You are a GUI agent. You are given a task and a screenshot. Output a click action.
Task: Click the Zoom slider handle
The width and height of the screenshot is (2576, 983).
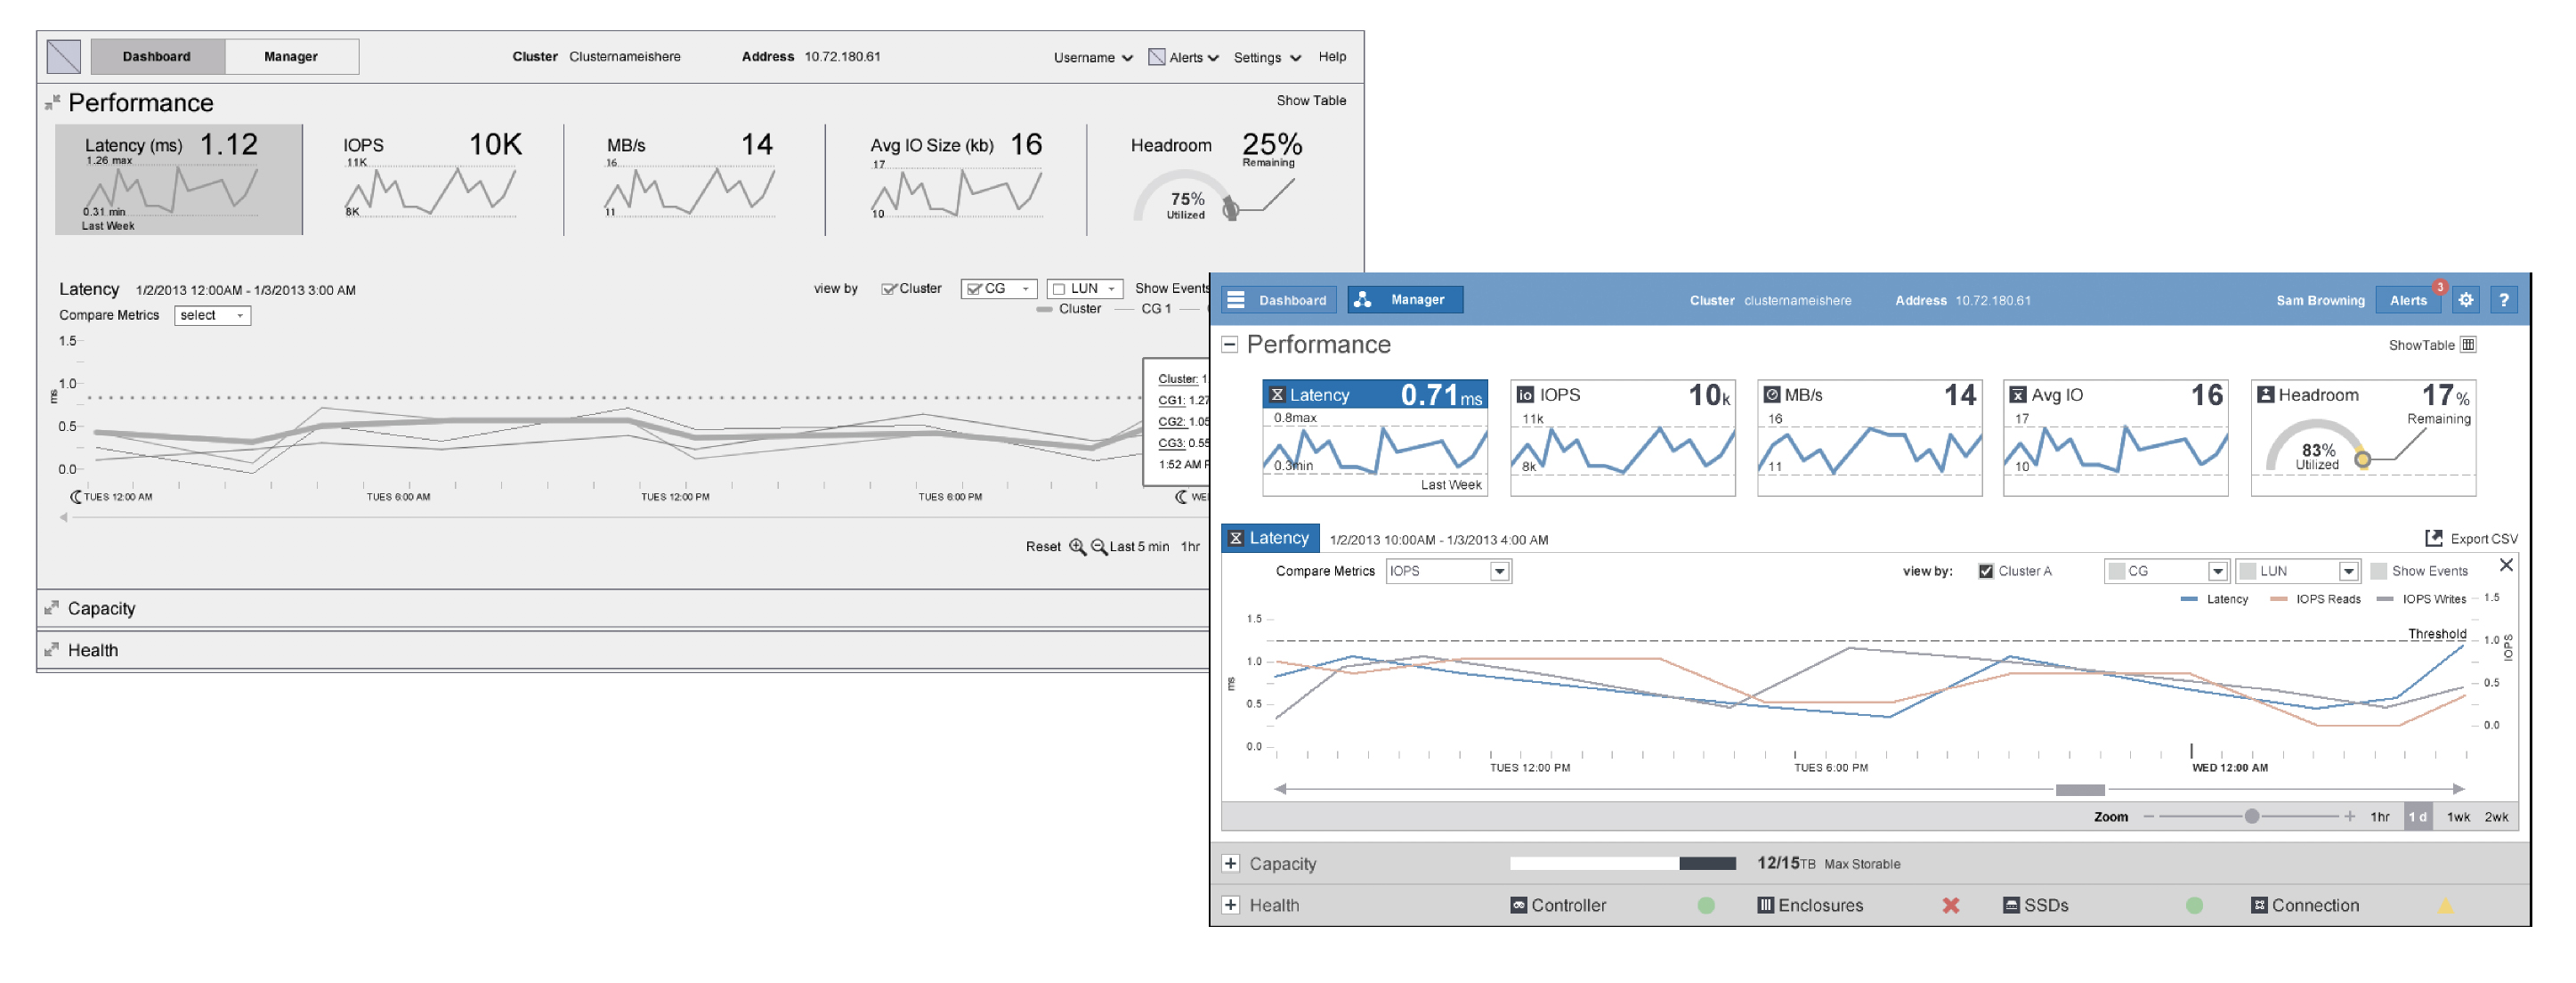tap(2251, 816)
